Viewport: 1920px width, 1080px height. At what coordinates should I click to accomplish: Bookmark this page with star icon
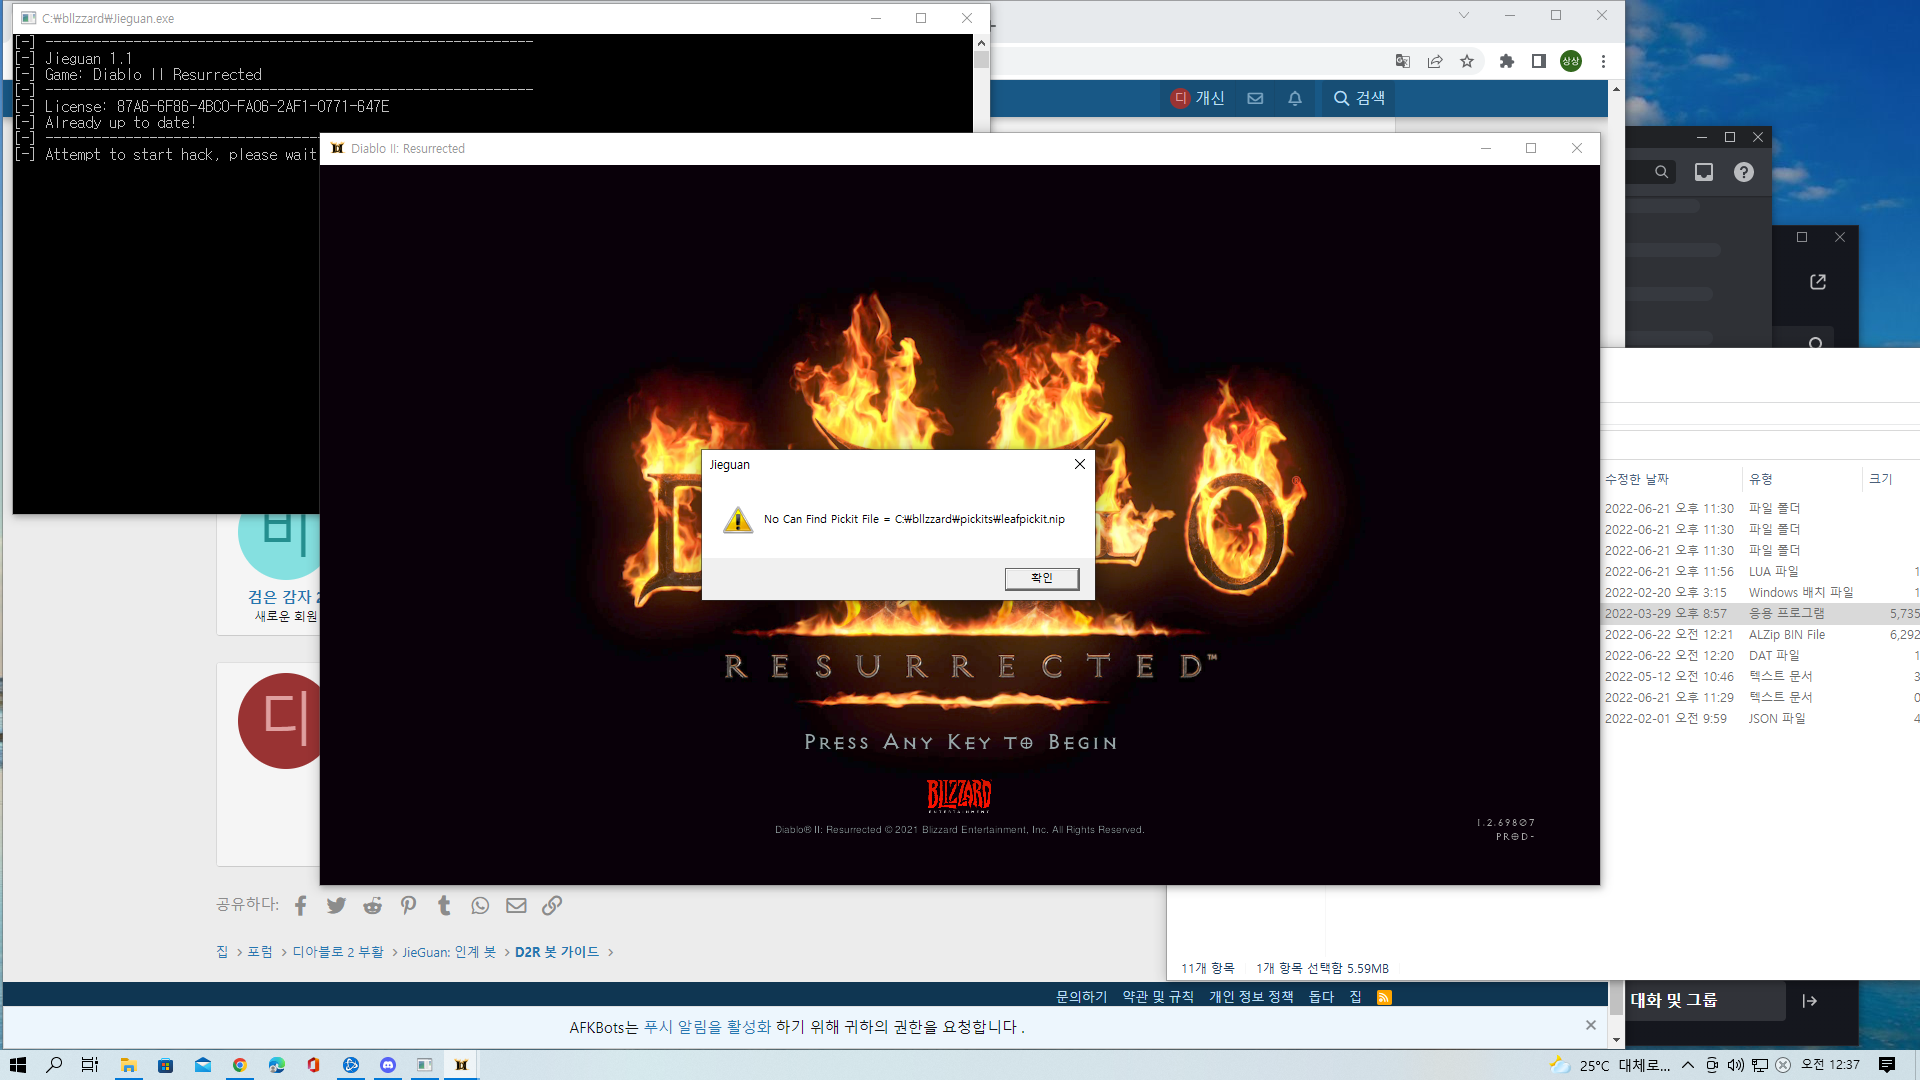point(1467,61)
